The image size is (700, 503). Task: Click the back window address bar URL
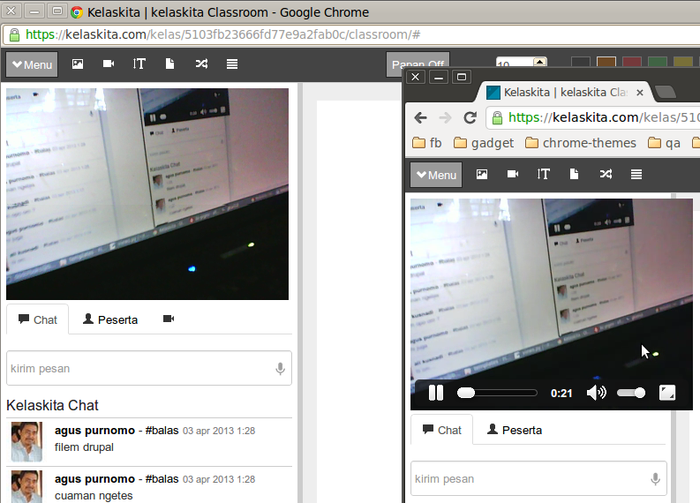pyautogui.click(x=223, y=34)
